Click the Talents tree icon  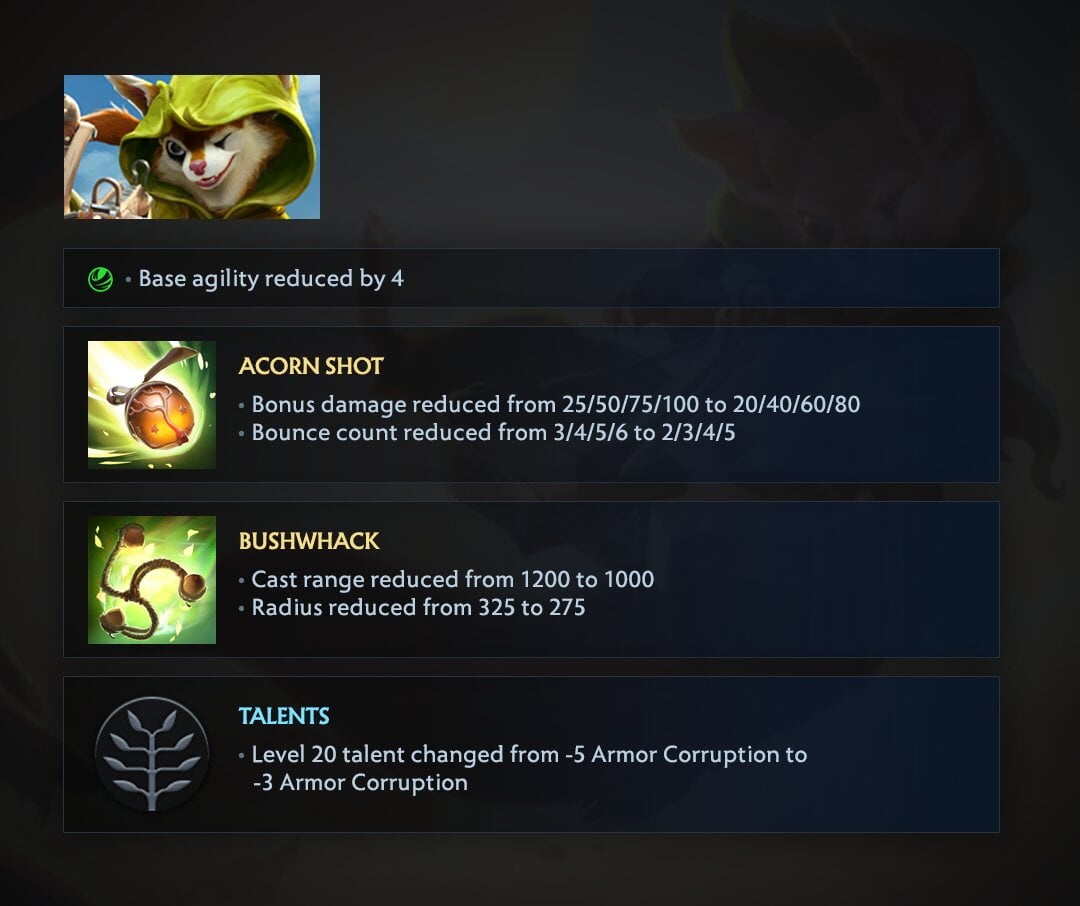tap(152, 754)
